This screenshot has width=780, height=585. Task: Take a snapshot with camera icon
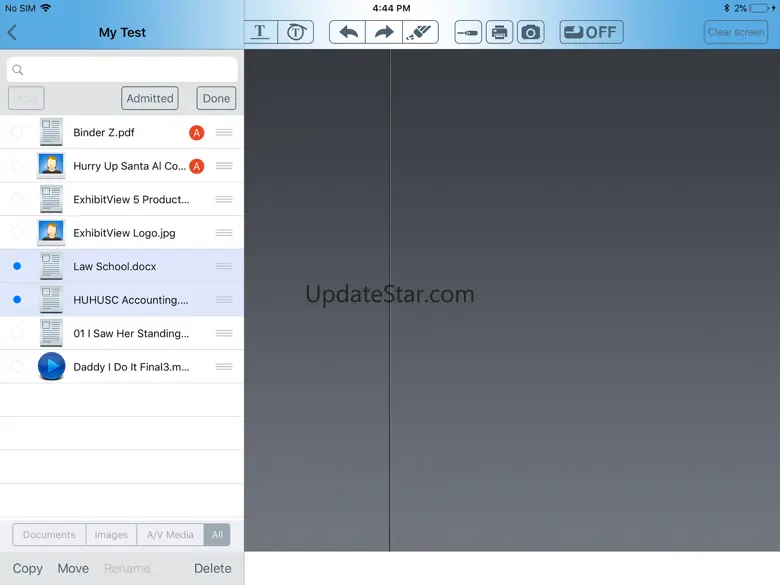pos(531,33)
